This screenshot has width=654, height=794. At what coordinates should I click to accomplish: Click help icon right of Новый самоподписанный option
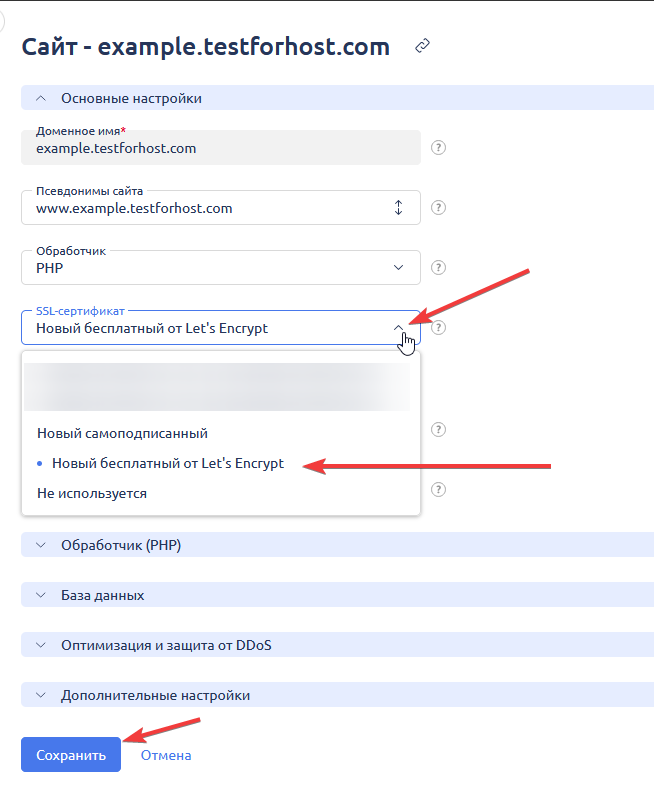click(438, 430)
